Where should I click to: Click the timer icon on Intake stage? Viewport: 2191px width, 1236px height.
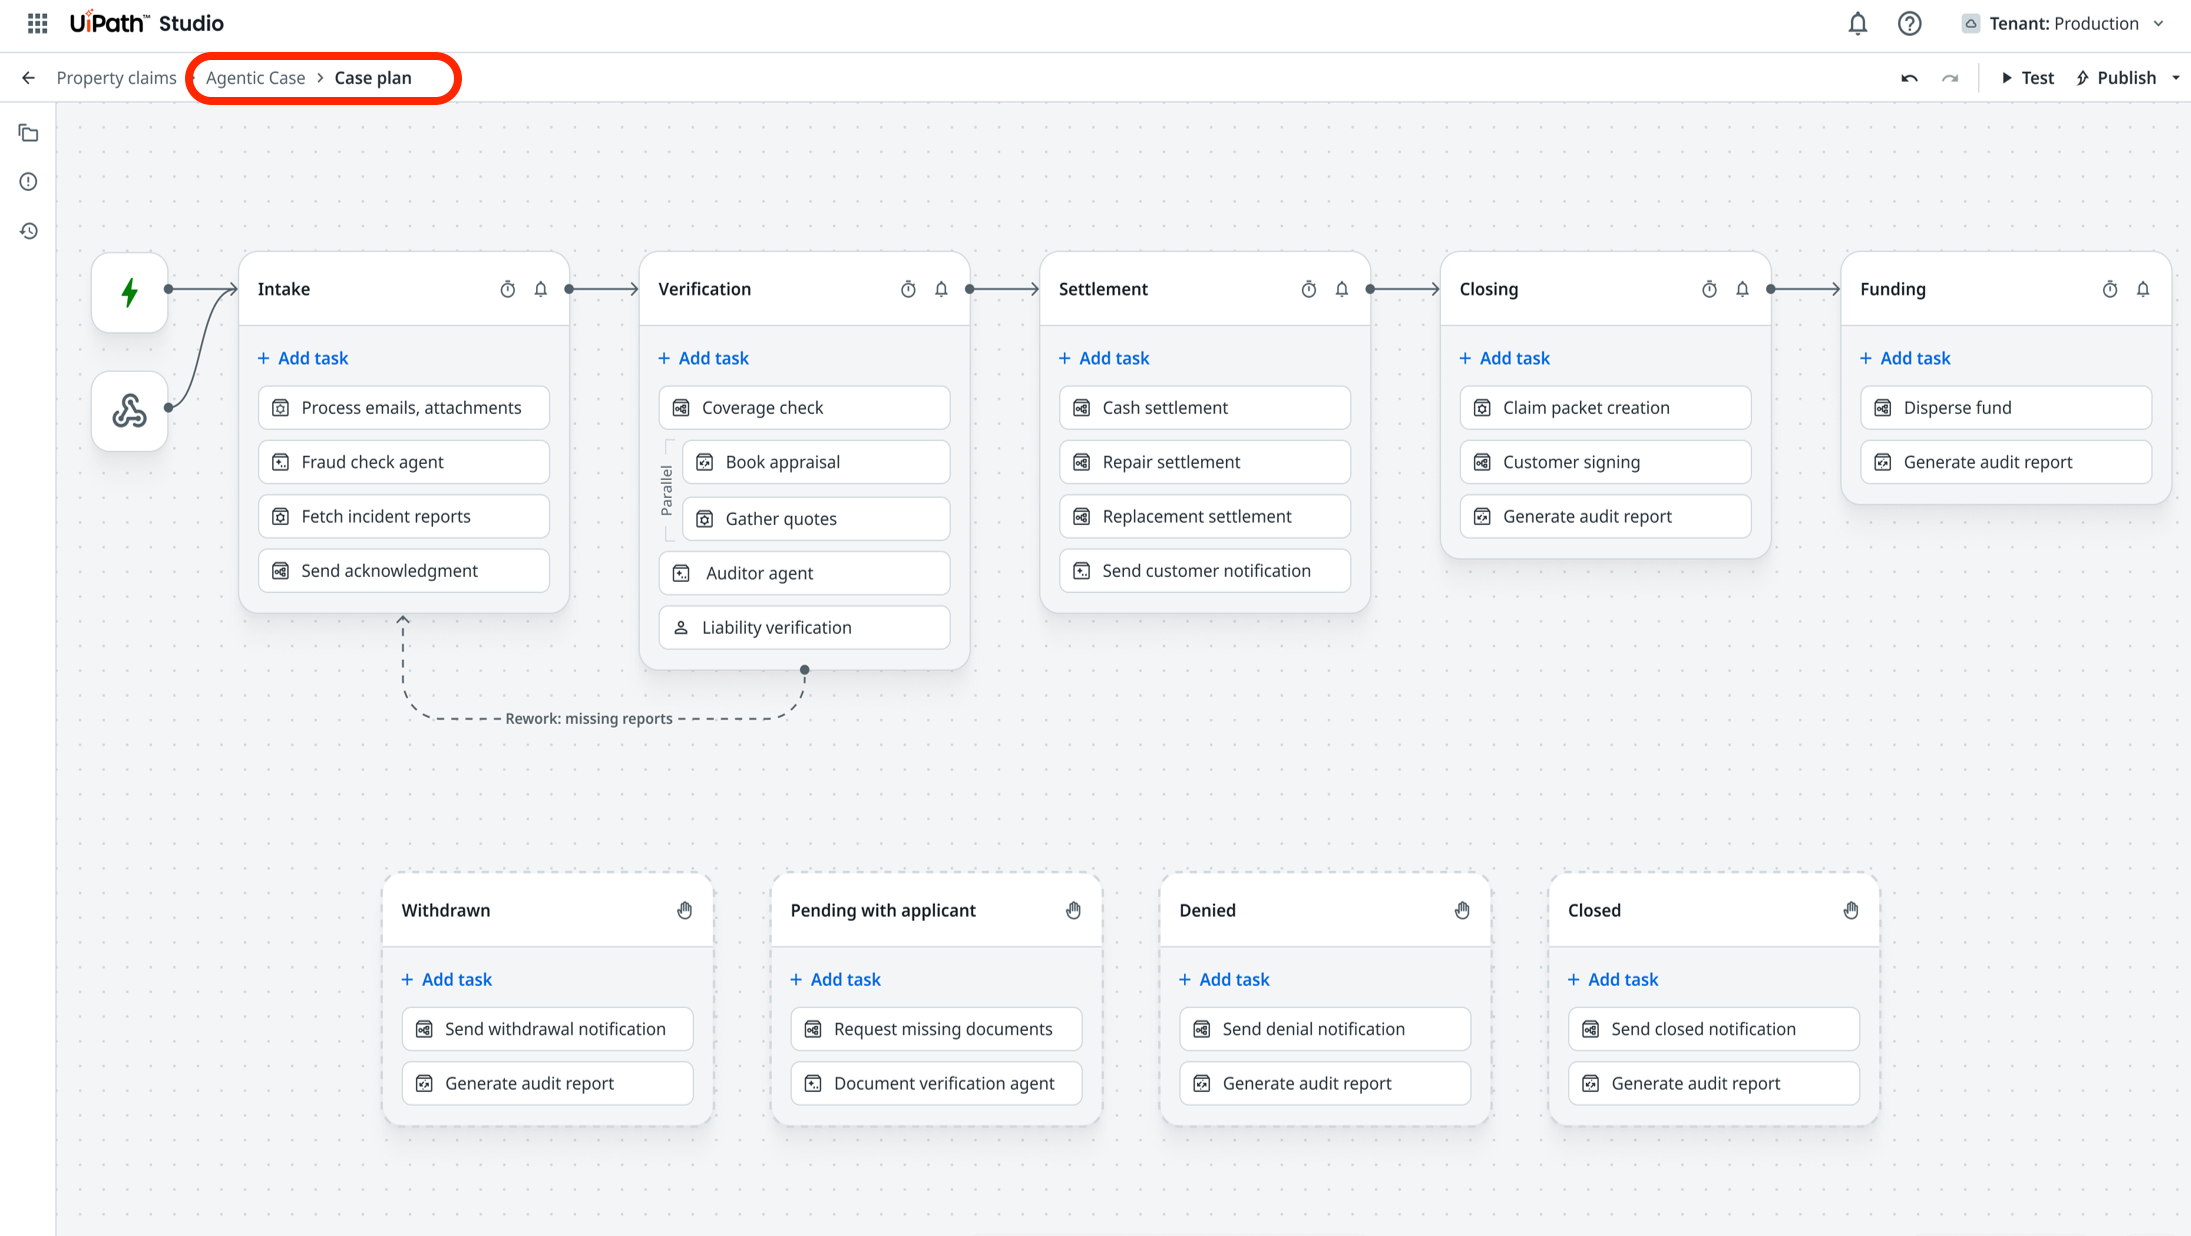[508, 289]
